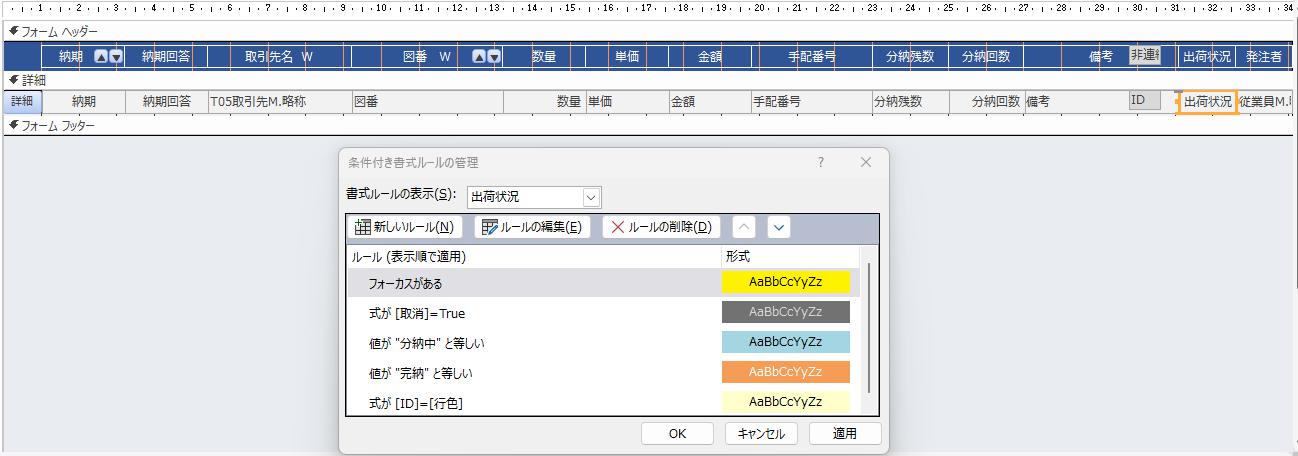This screenshot has width=1298, height=456.
Task: Select the 分納回数 label in form header
Action: 985,57
